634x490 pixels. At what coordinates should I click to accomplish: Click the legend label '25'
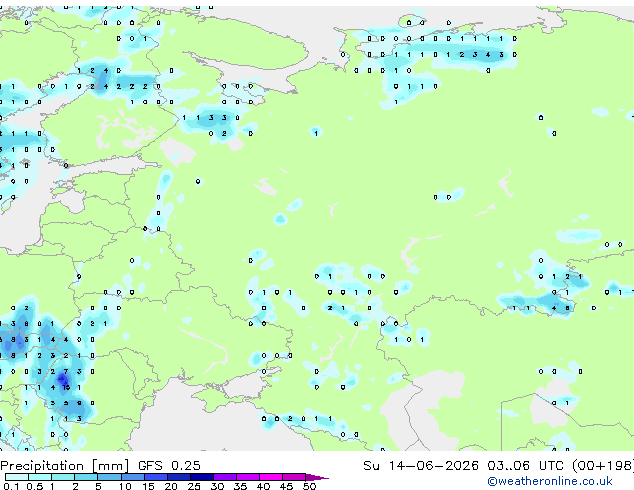pos(194,486)
